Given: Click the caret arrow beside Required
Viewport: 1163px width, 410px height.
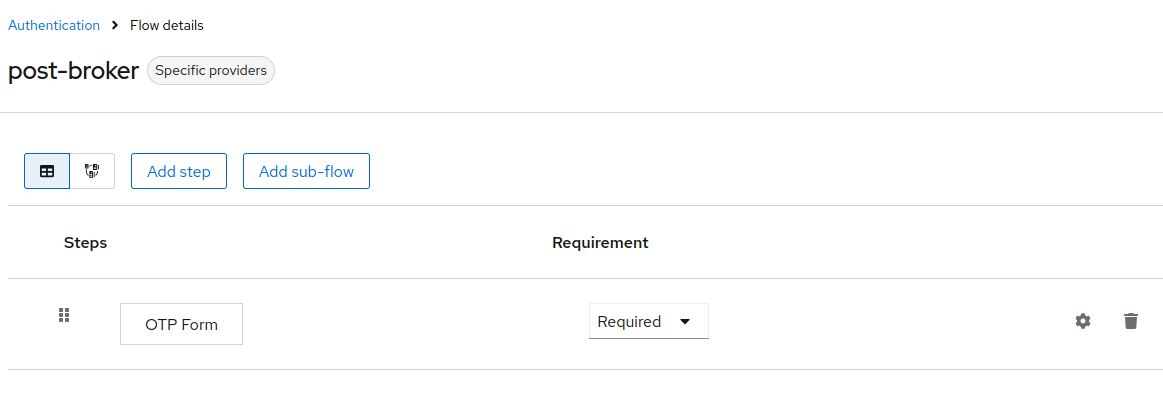Looking at the screenshot, I should (685, 322).
